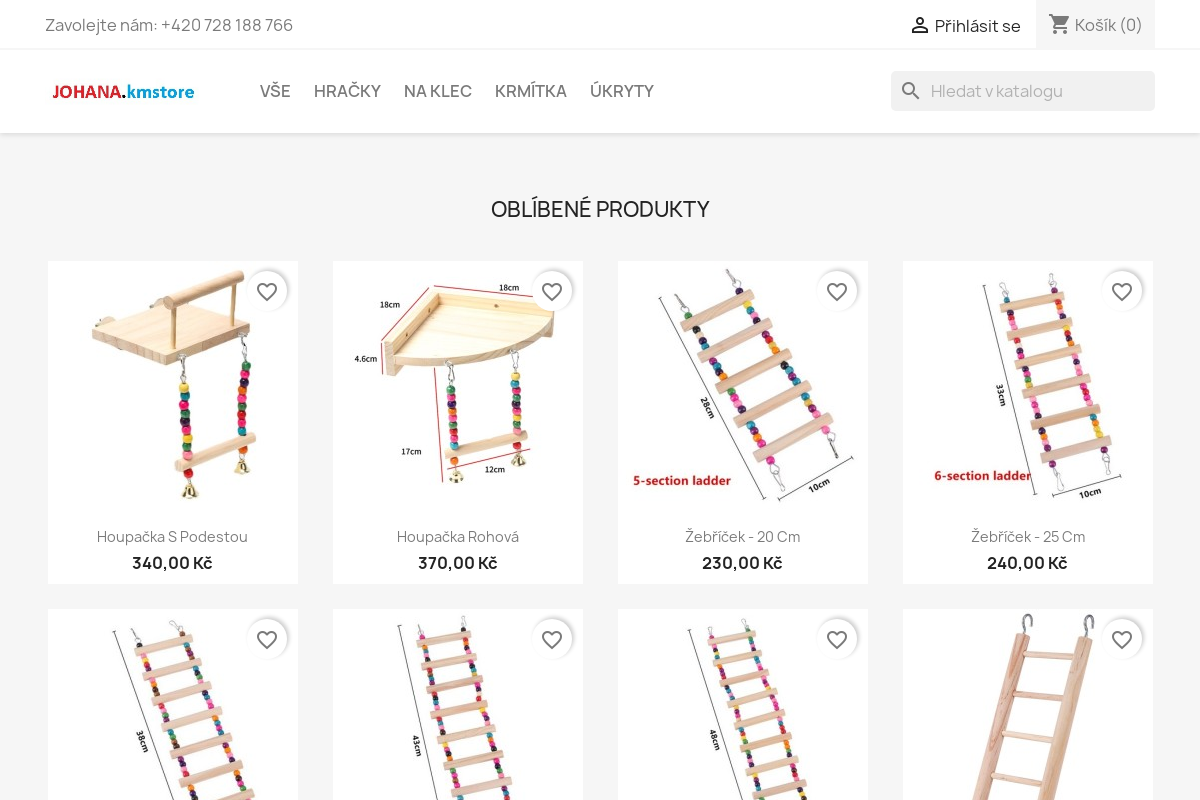Add the 43cm ladder to wishlist

click(552, 640)
